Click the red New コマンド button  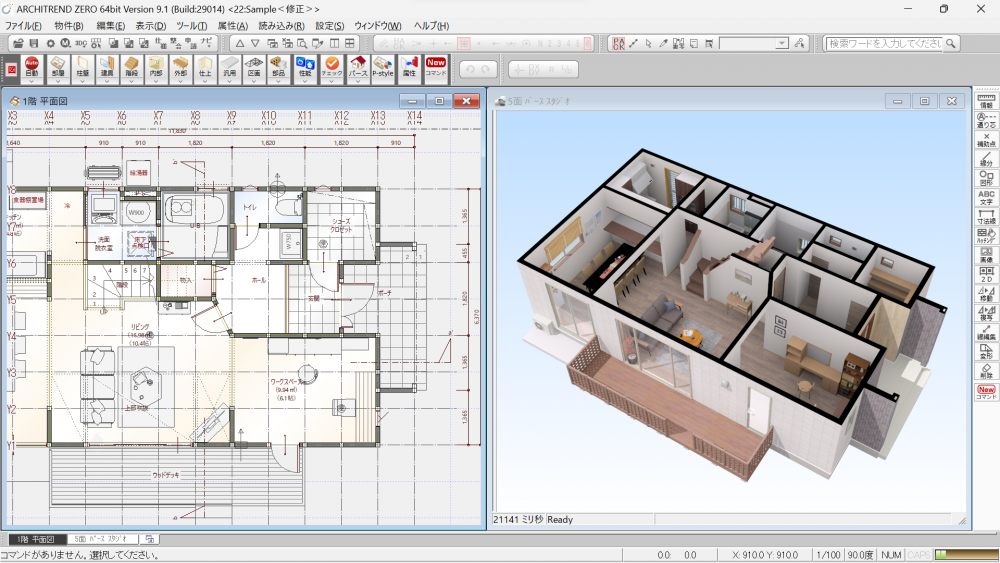[x=436, y=67]
